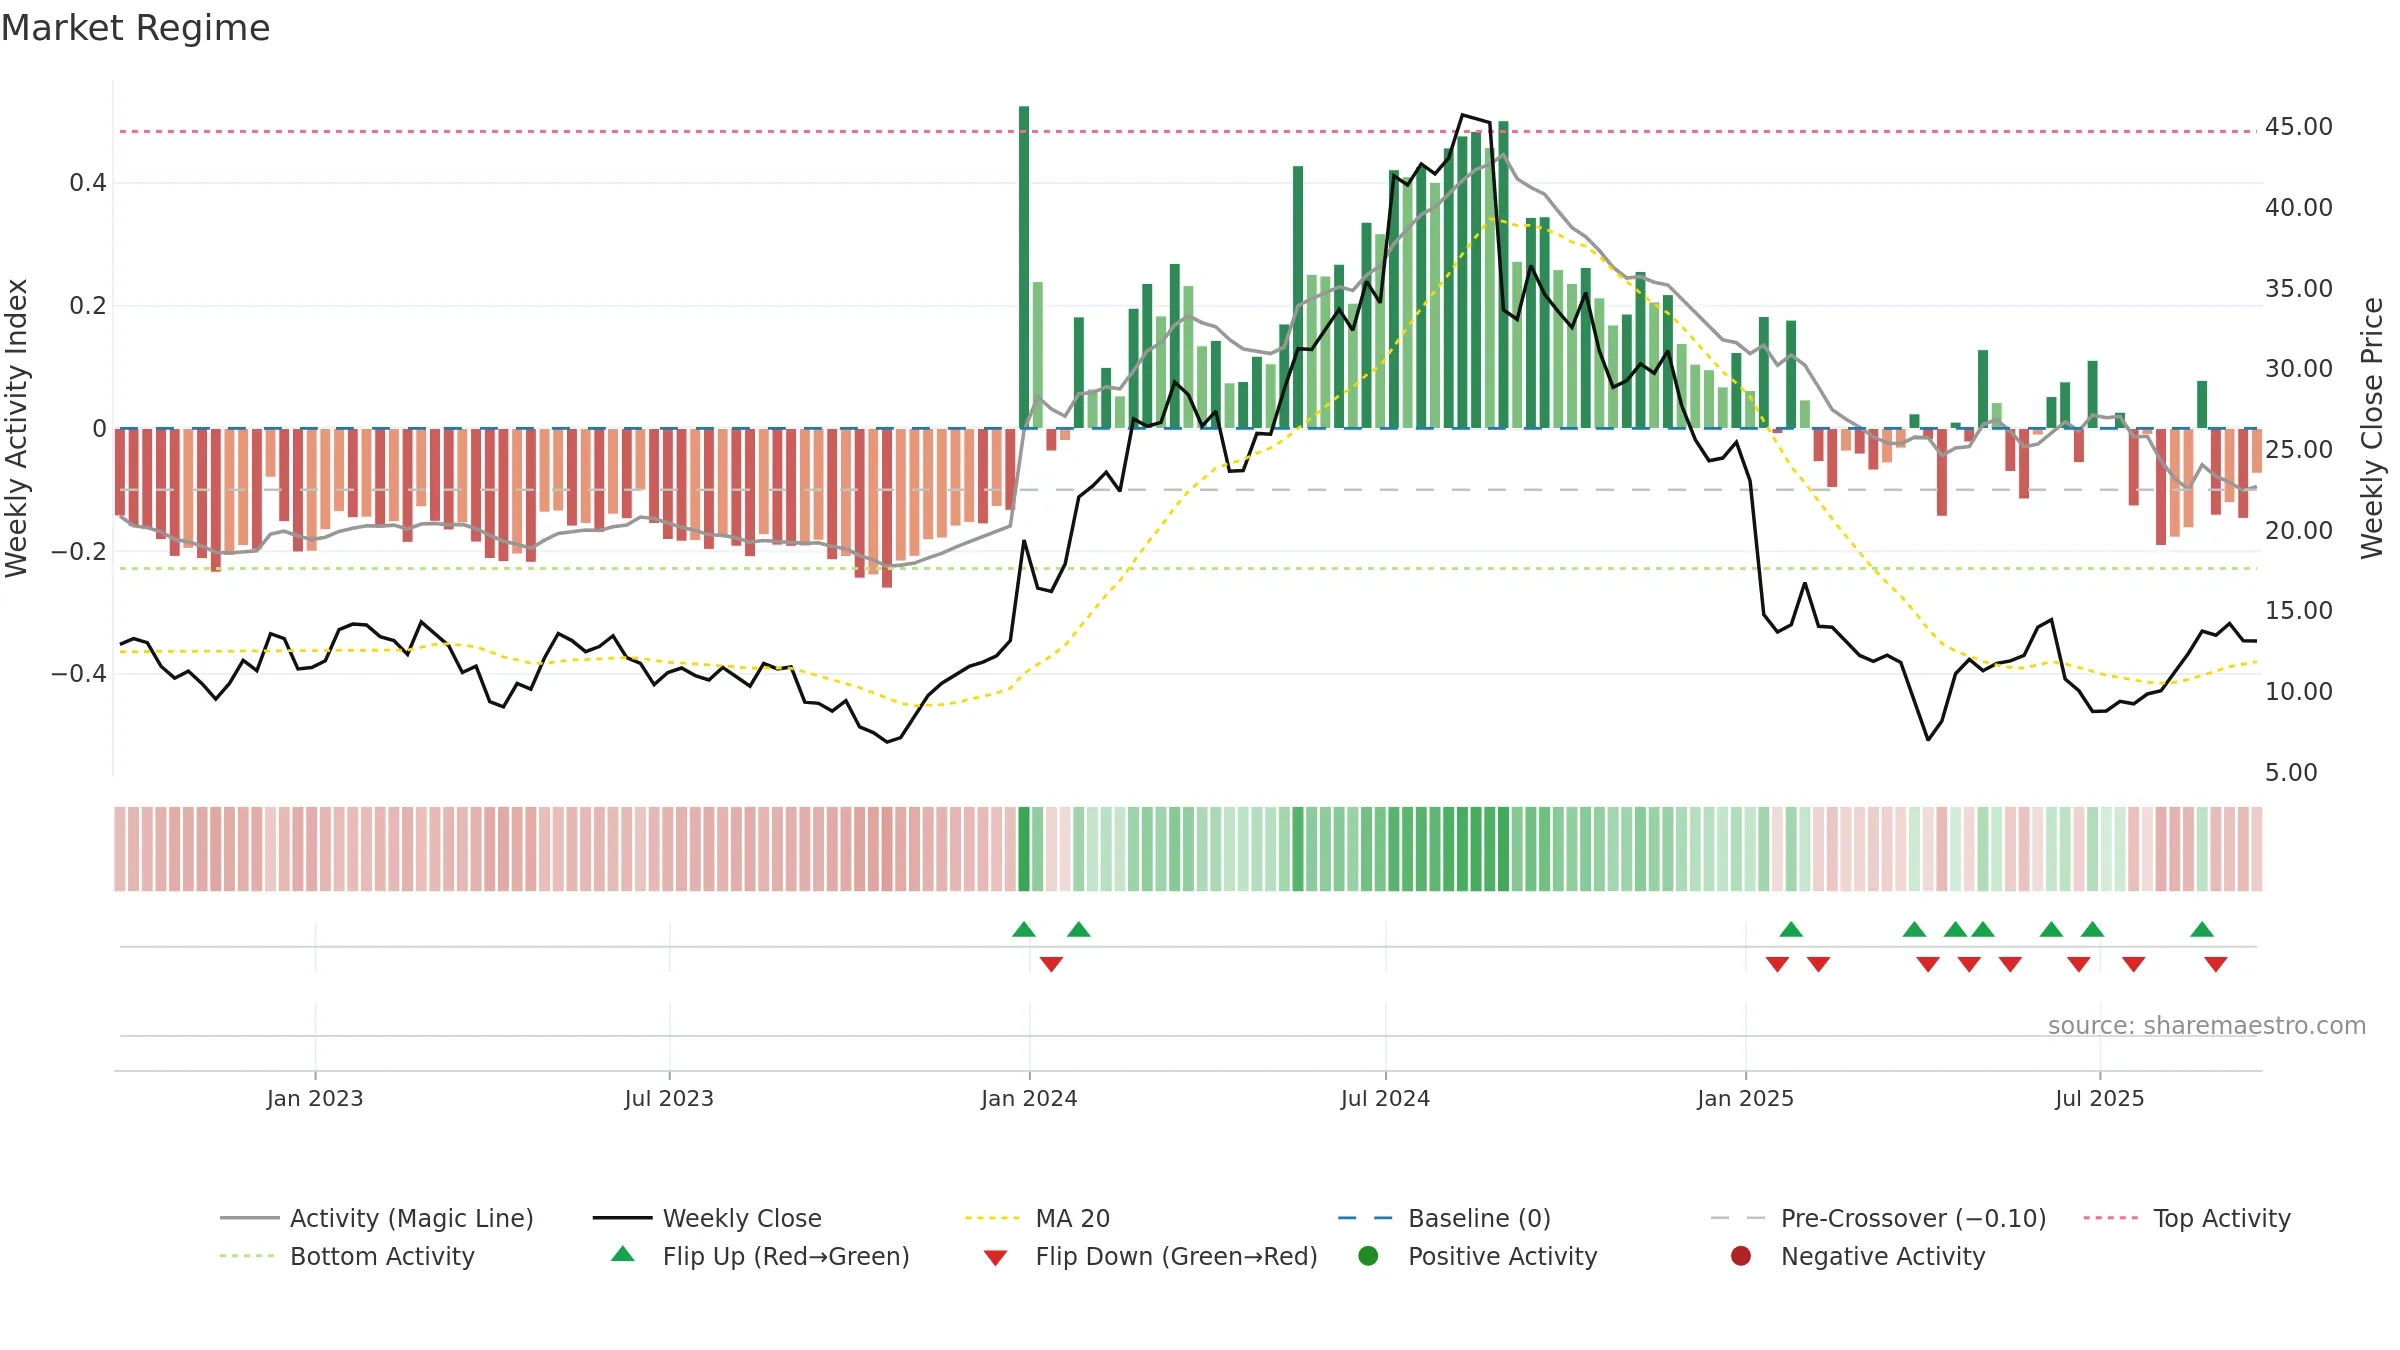Click the −0.4 activity axis tick
This screenshot has height=1350, width=2400.
click(x=79, y=674)
